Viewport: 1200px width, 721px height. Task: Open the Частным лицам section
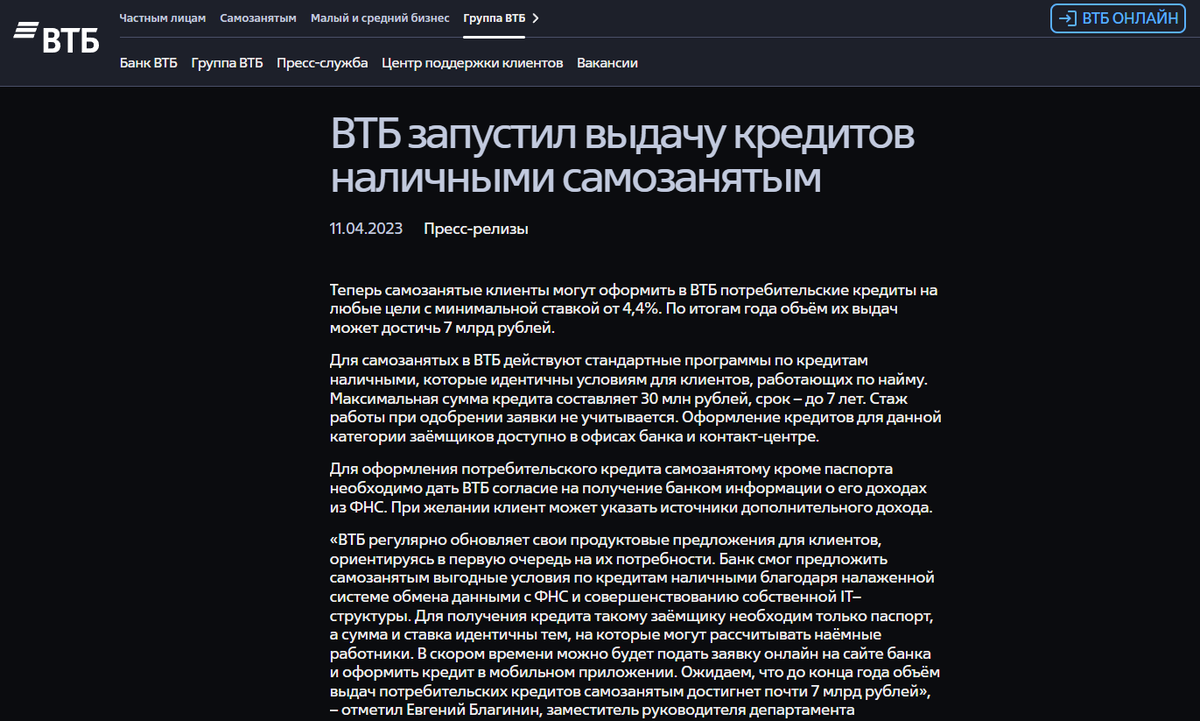pos(162,18)
